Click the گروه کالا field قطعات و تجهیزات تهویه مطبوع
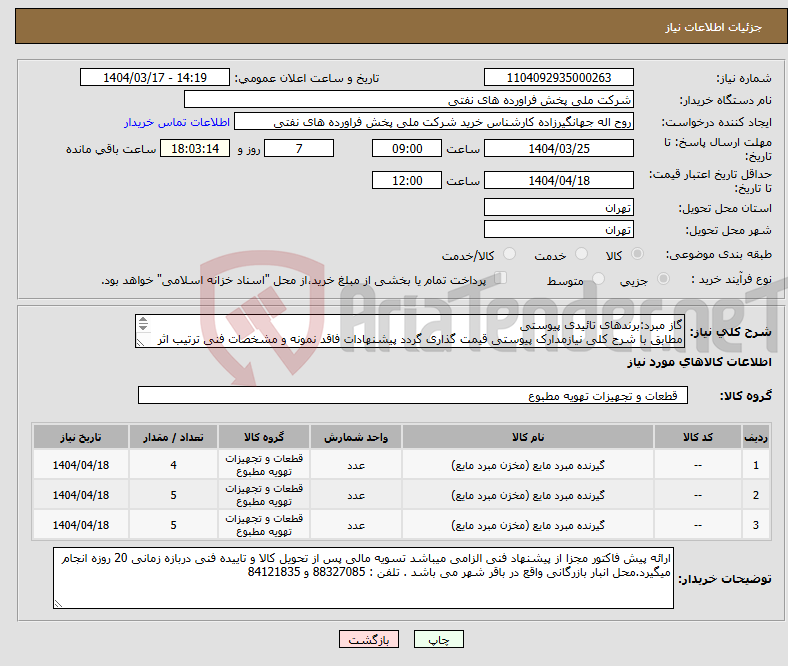The image size is (788, 666). click(x=413, y=395)
